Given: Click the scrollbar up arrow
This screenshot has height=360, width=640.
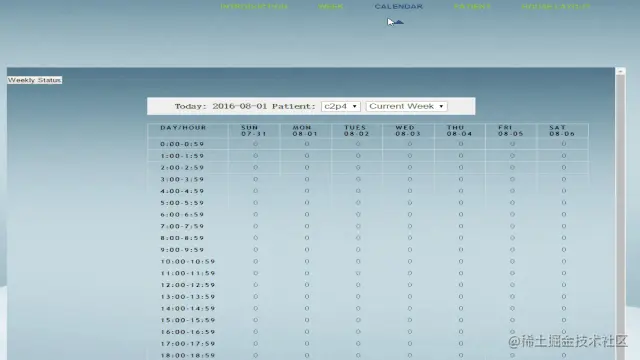Looking at the screenshot, I should [620, 71].
